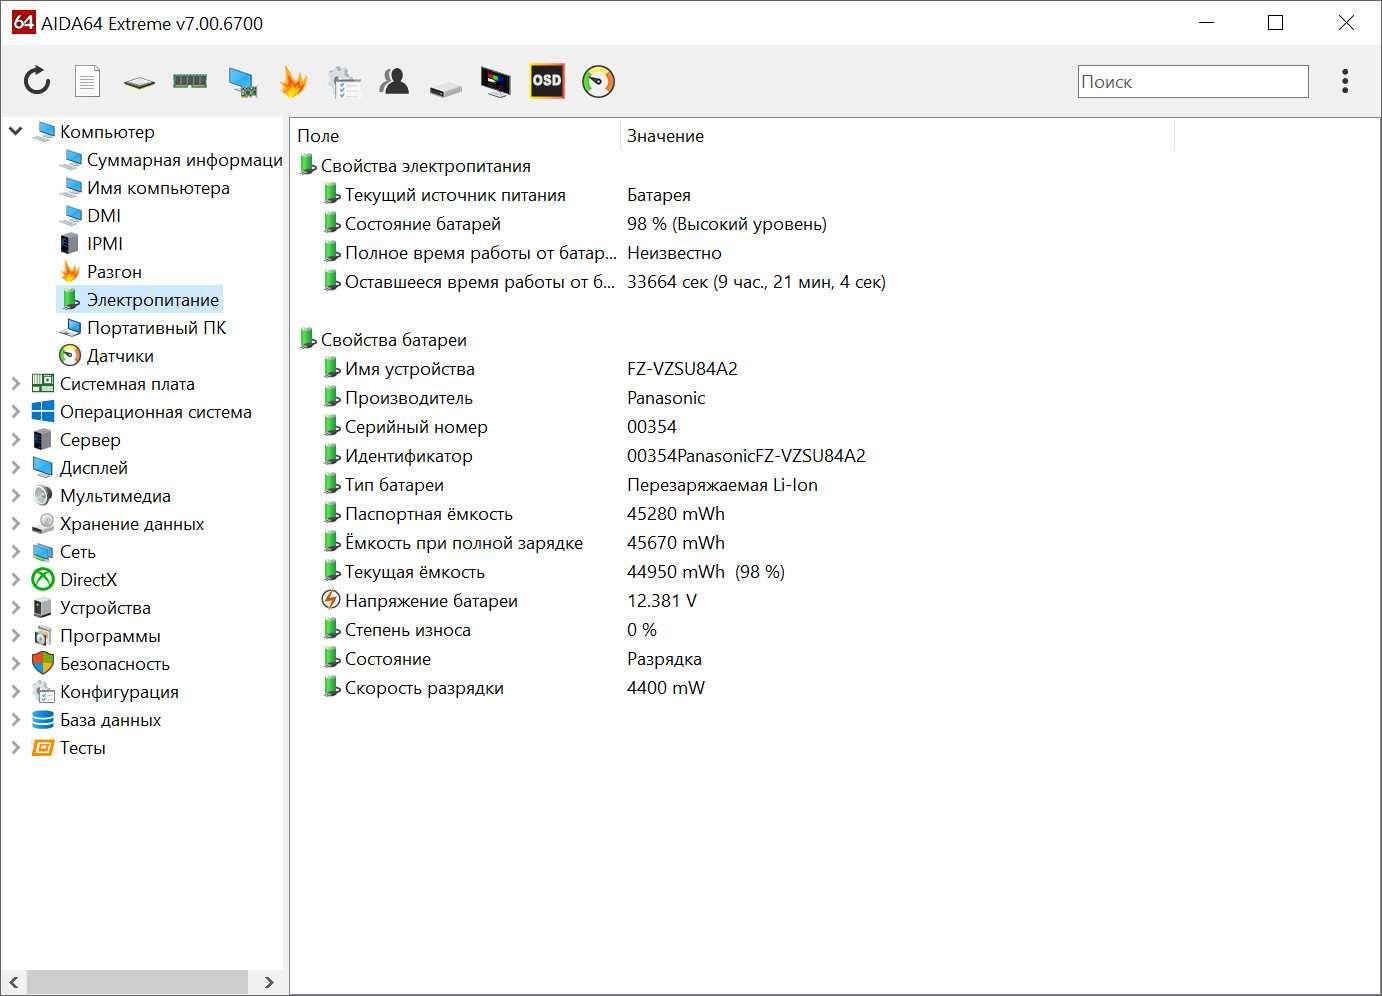
Task: Open the three-dot options menu
Action: (x=1345, y=81)
